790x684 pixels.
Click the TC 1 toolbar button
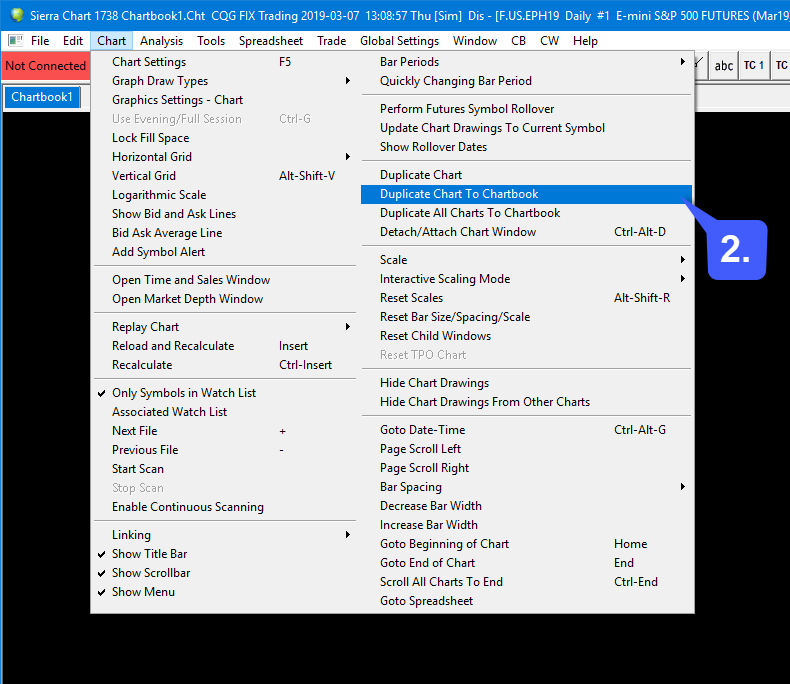point(754,65)
